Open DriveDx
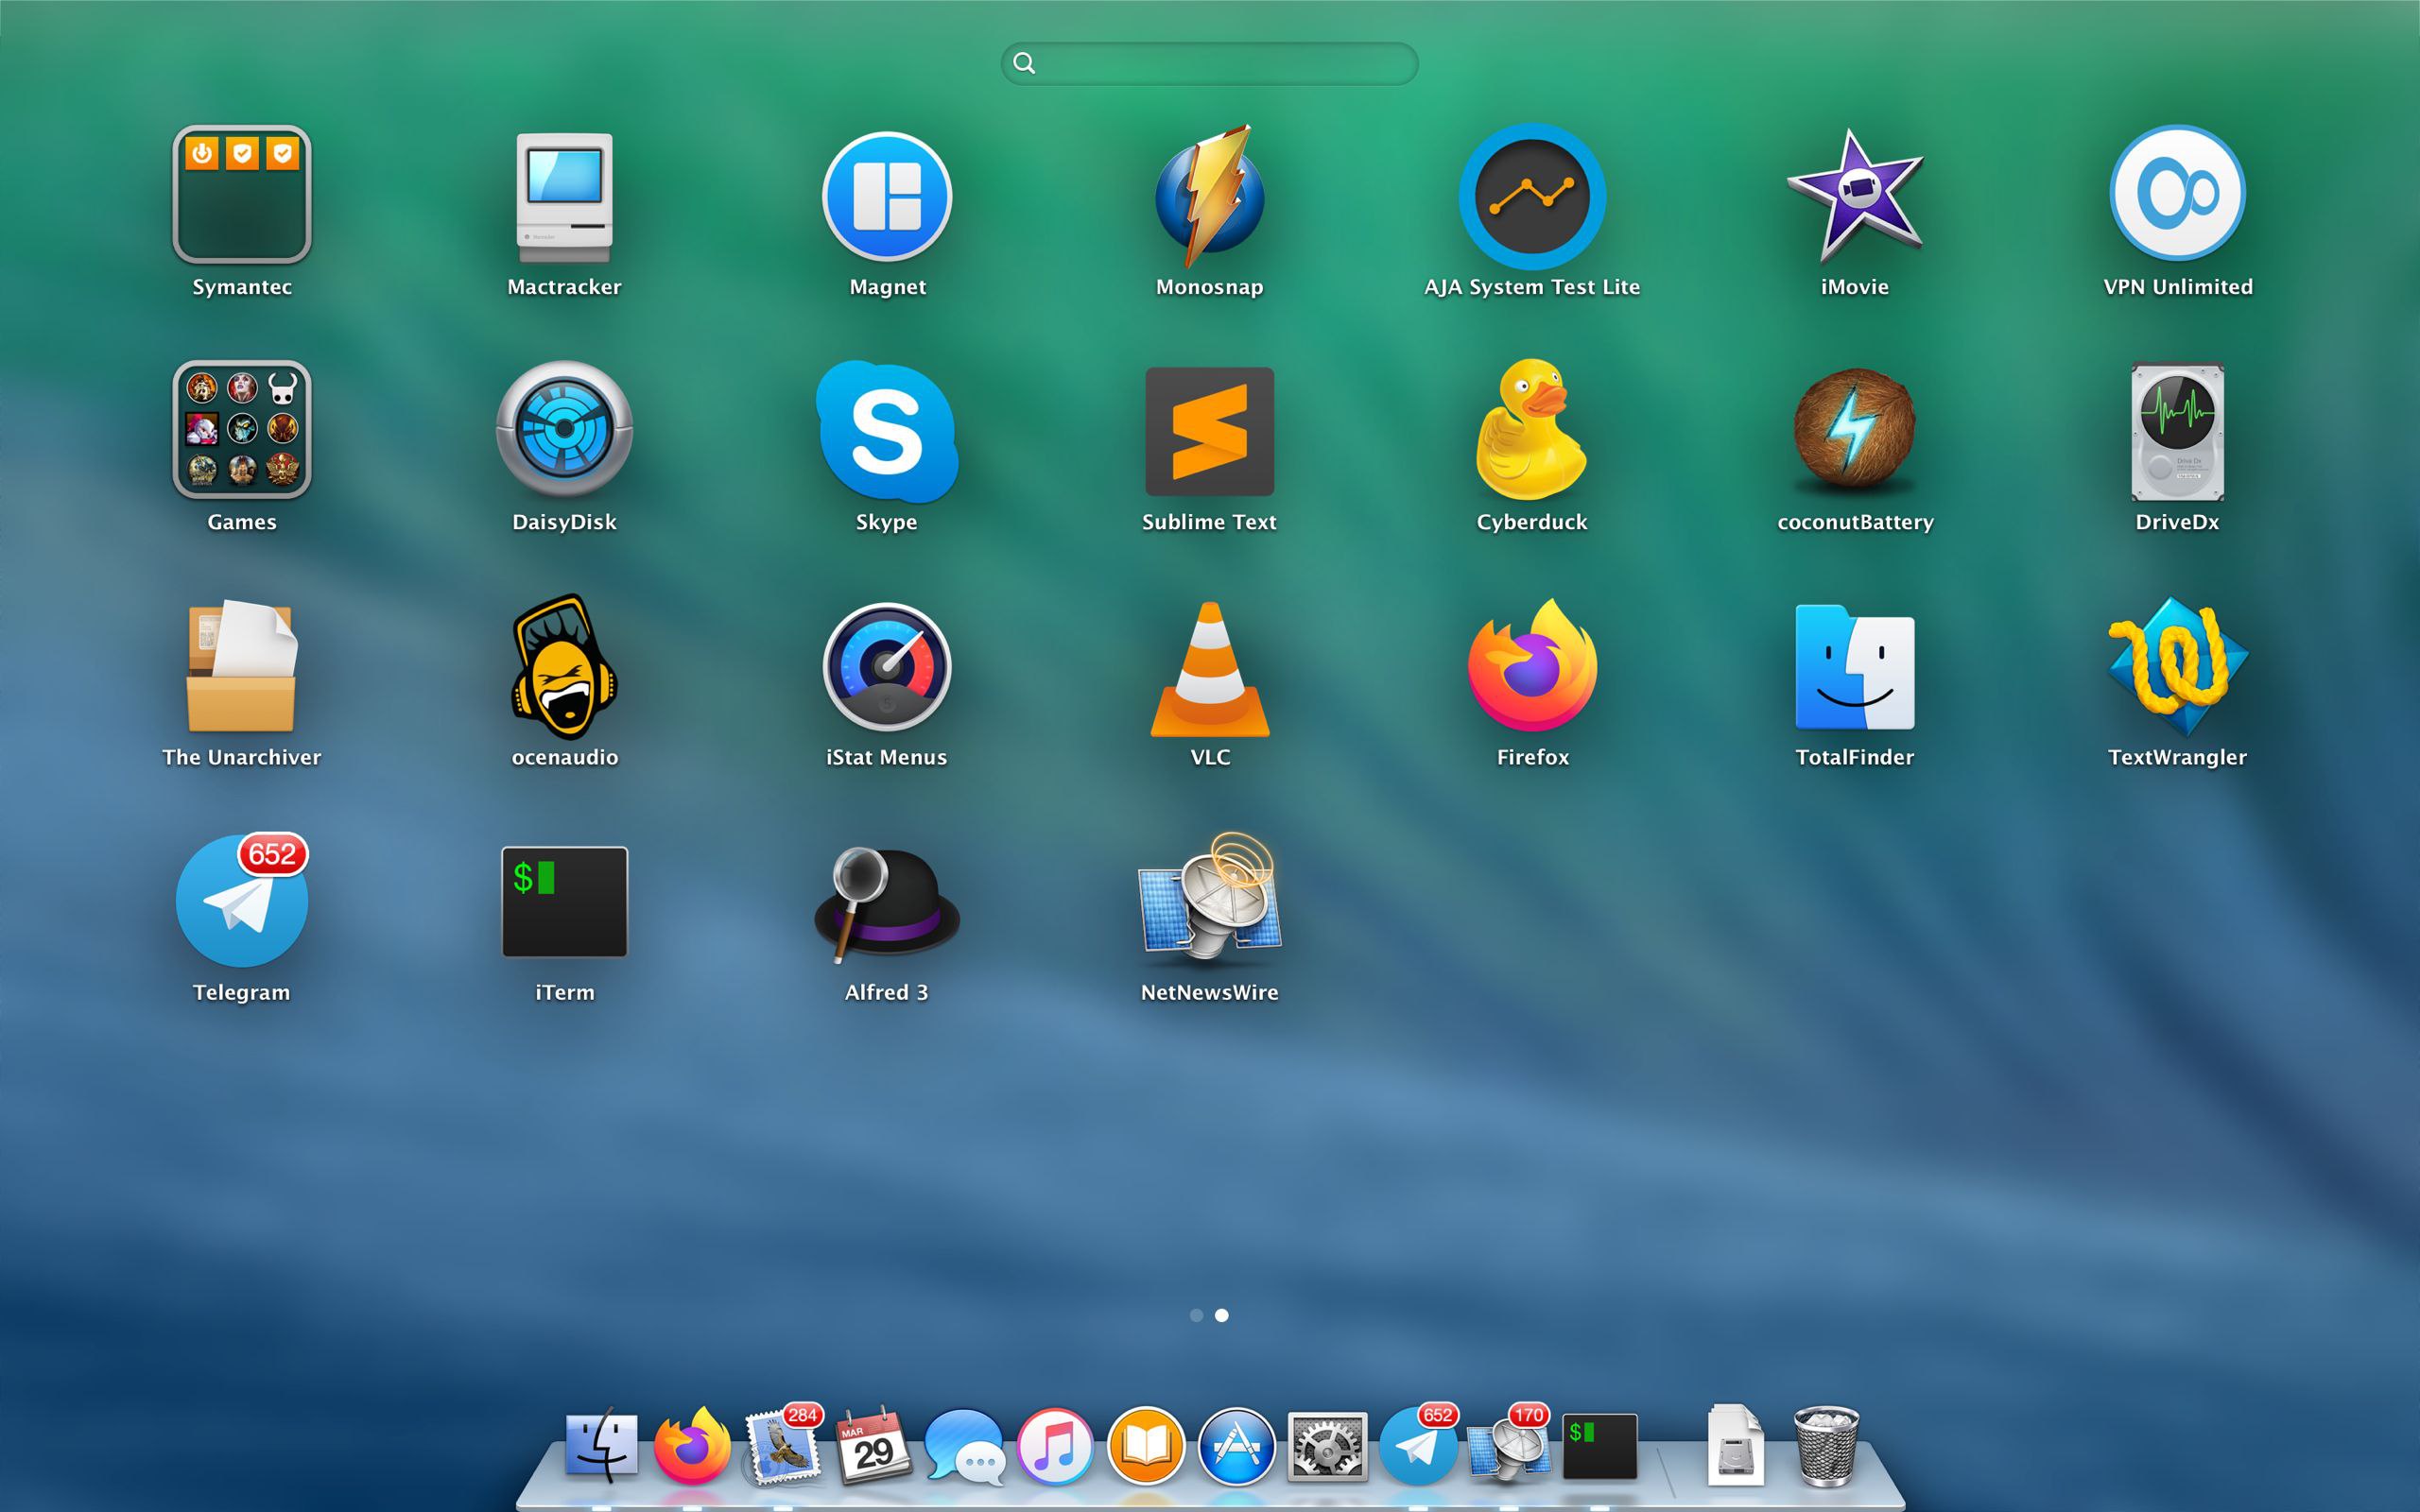 pos(2177,431)
